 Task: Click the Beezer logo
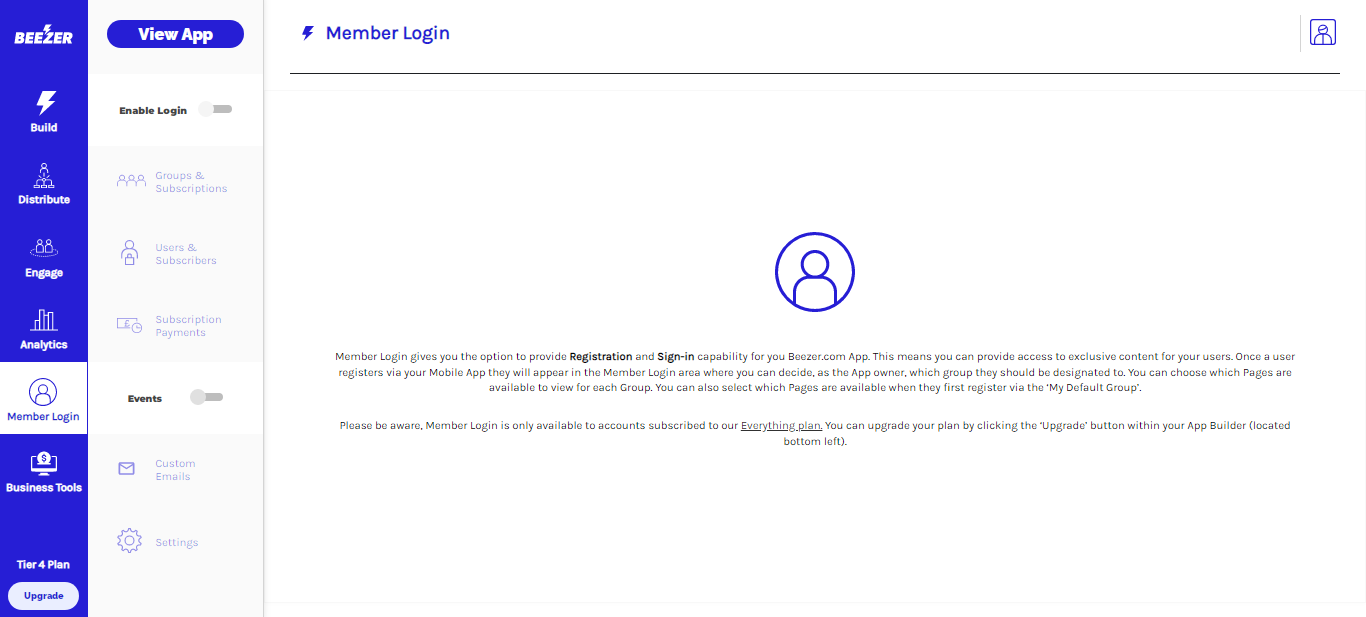[x=43, y=37]
